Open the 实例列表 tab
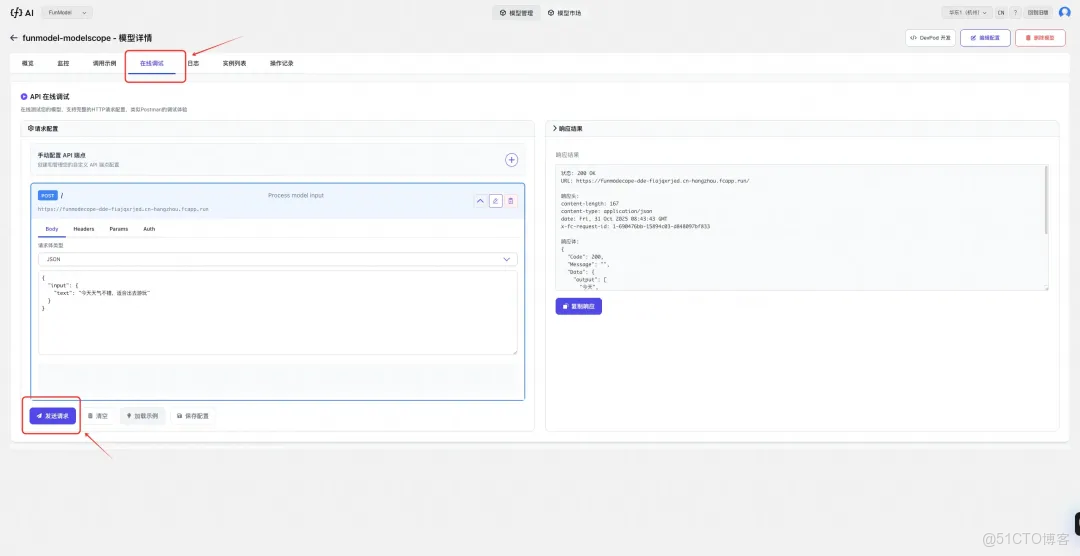Screen dimensions: 1080x556 [234, 63]
